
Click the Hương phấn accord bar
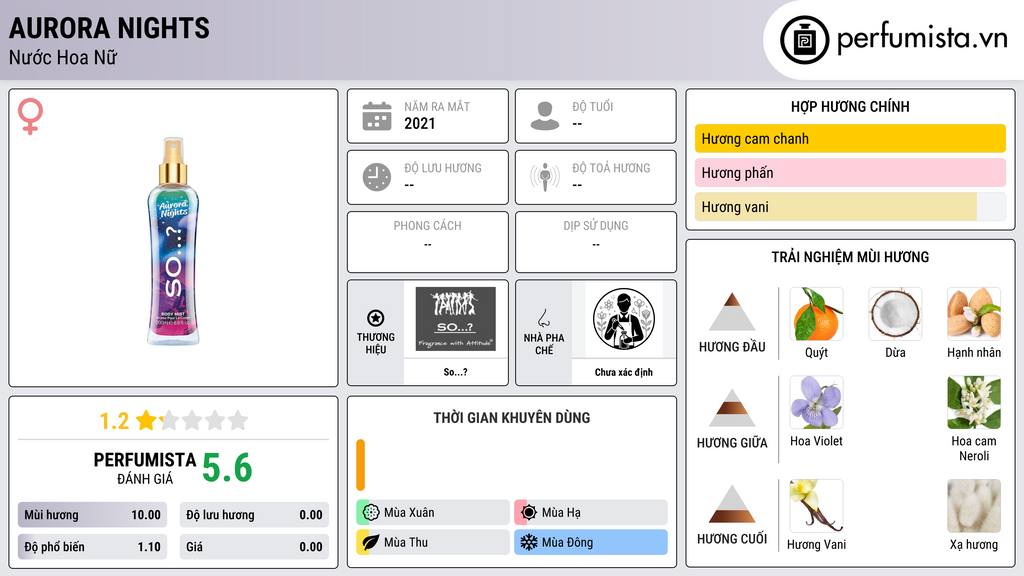point(850,172)
